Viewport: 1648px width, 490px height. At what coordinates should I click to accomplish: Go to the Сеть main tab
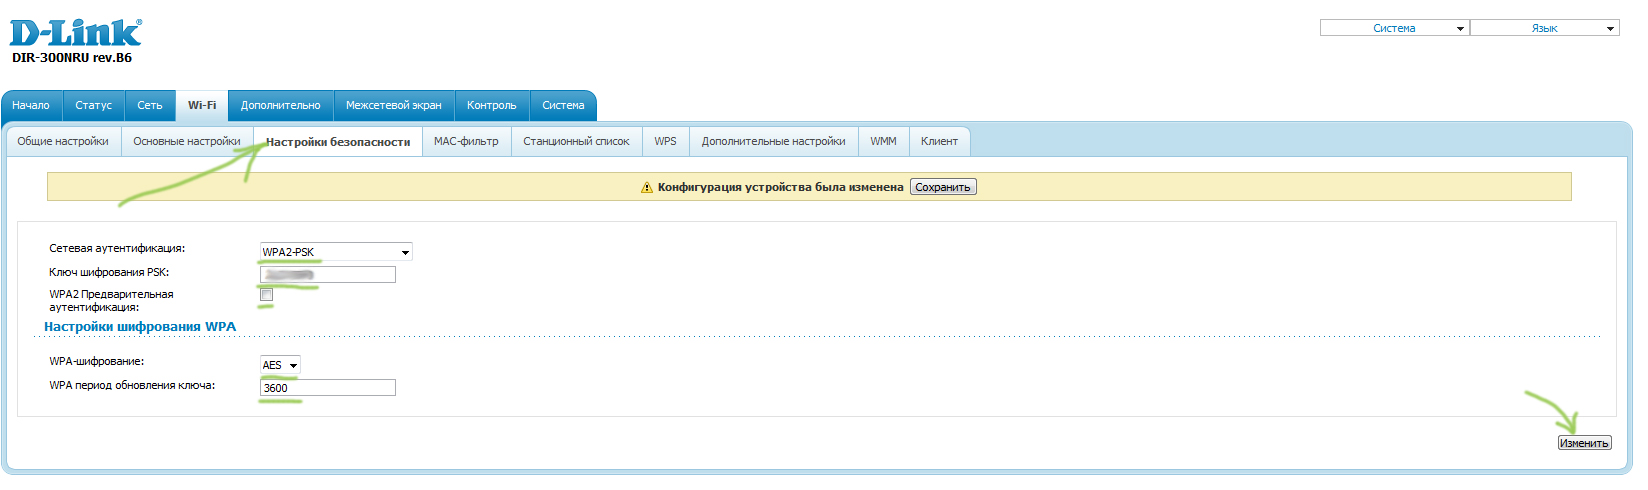(x=150, y=105)
